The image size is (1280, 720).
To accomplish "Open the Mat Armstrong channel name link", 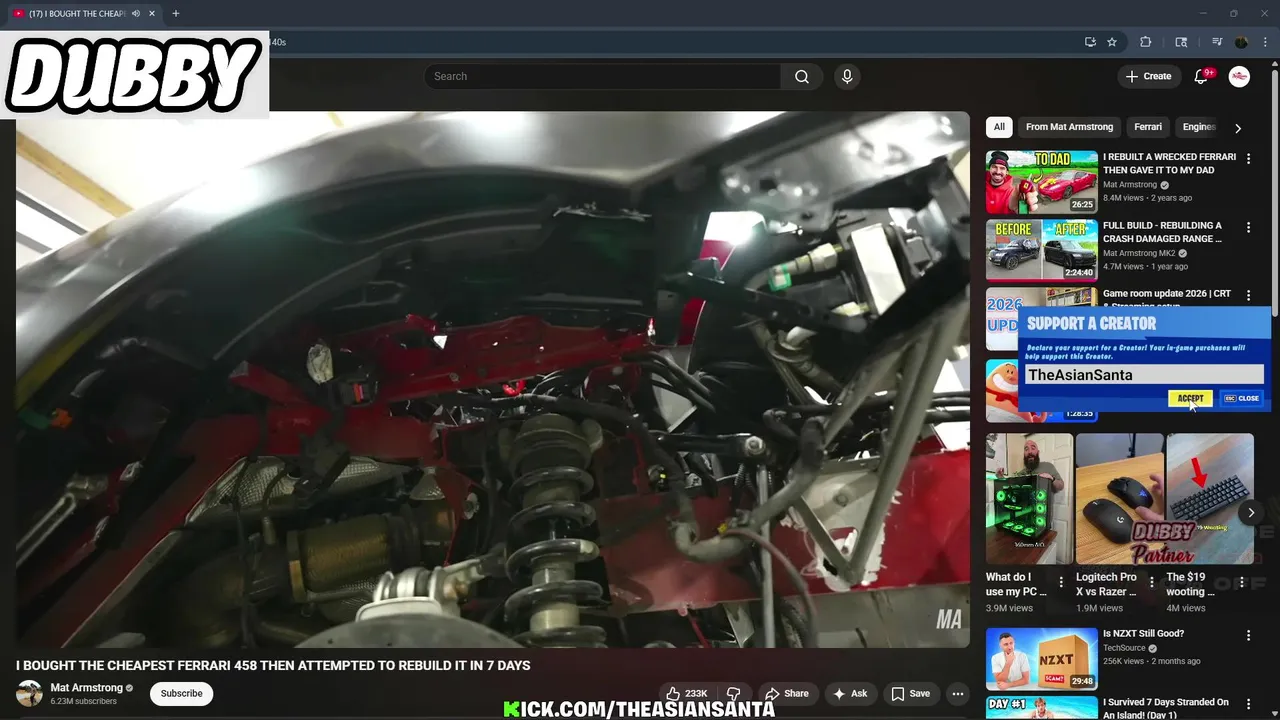I will point(86,688).
